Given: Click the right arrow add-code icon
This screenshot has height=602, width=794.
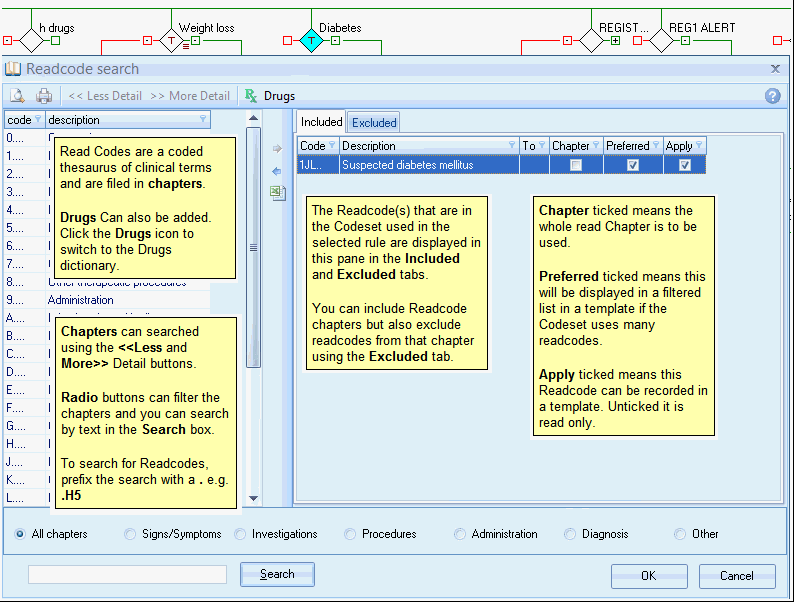Looking at the screenshot, I should 277,149.
